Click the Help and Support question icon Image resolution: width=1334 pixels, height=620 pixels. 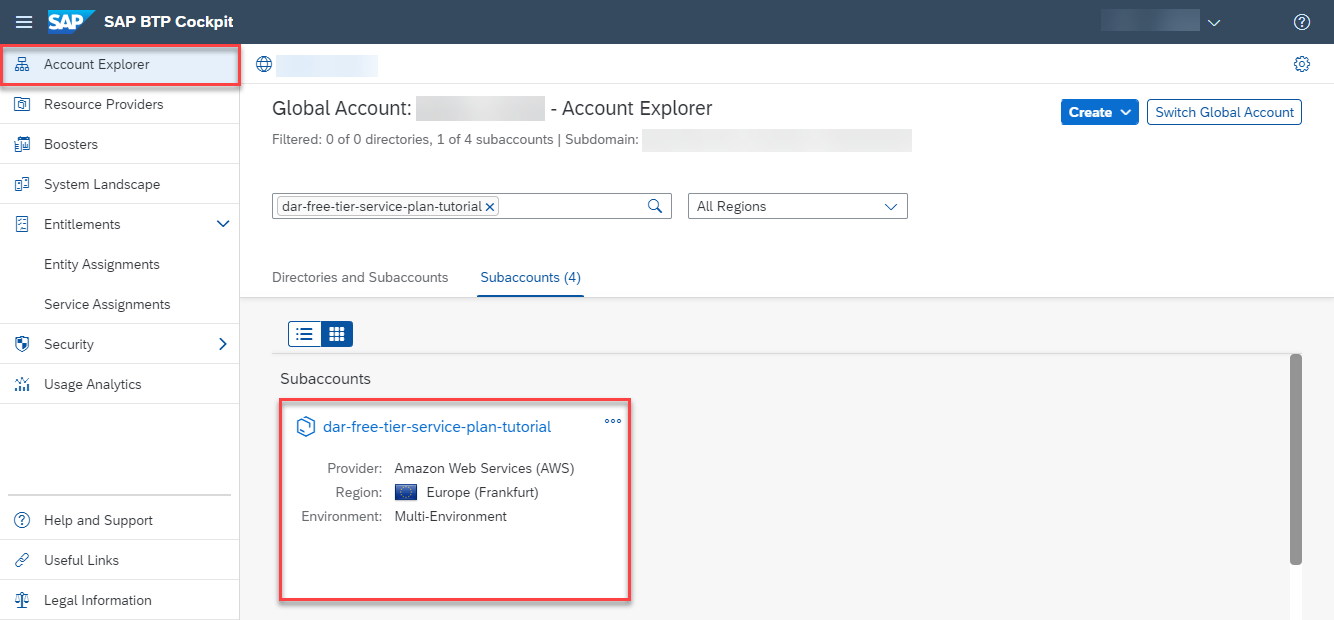[x=22, y=520]
